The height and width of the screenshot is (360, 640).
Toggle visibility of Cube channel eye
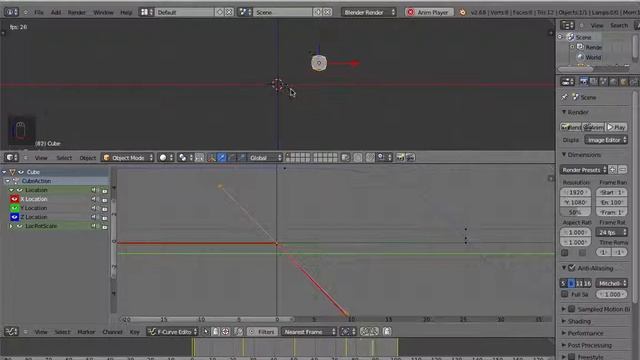21,172
